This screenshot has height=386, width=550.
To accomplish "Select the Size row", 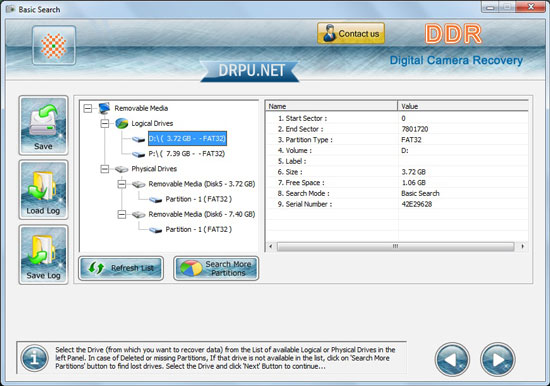I will [x=397, y=172].
